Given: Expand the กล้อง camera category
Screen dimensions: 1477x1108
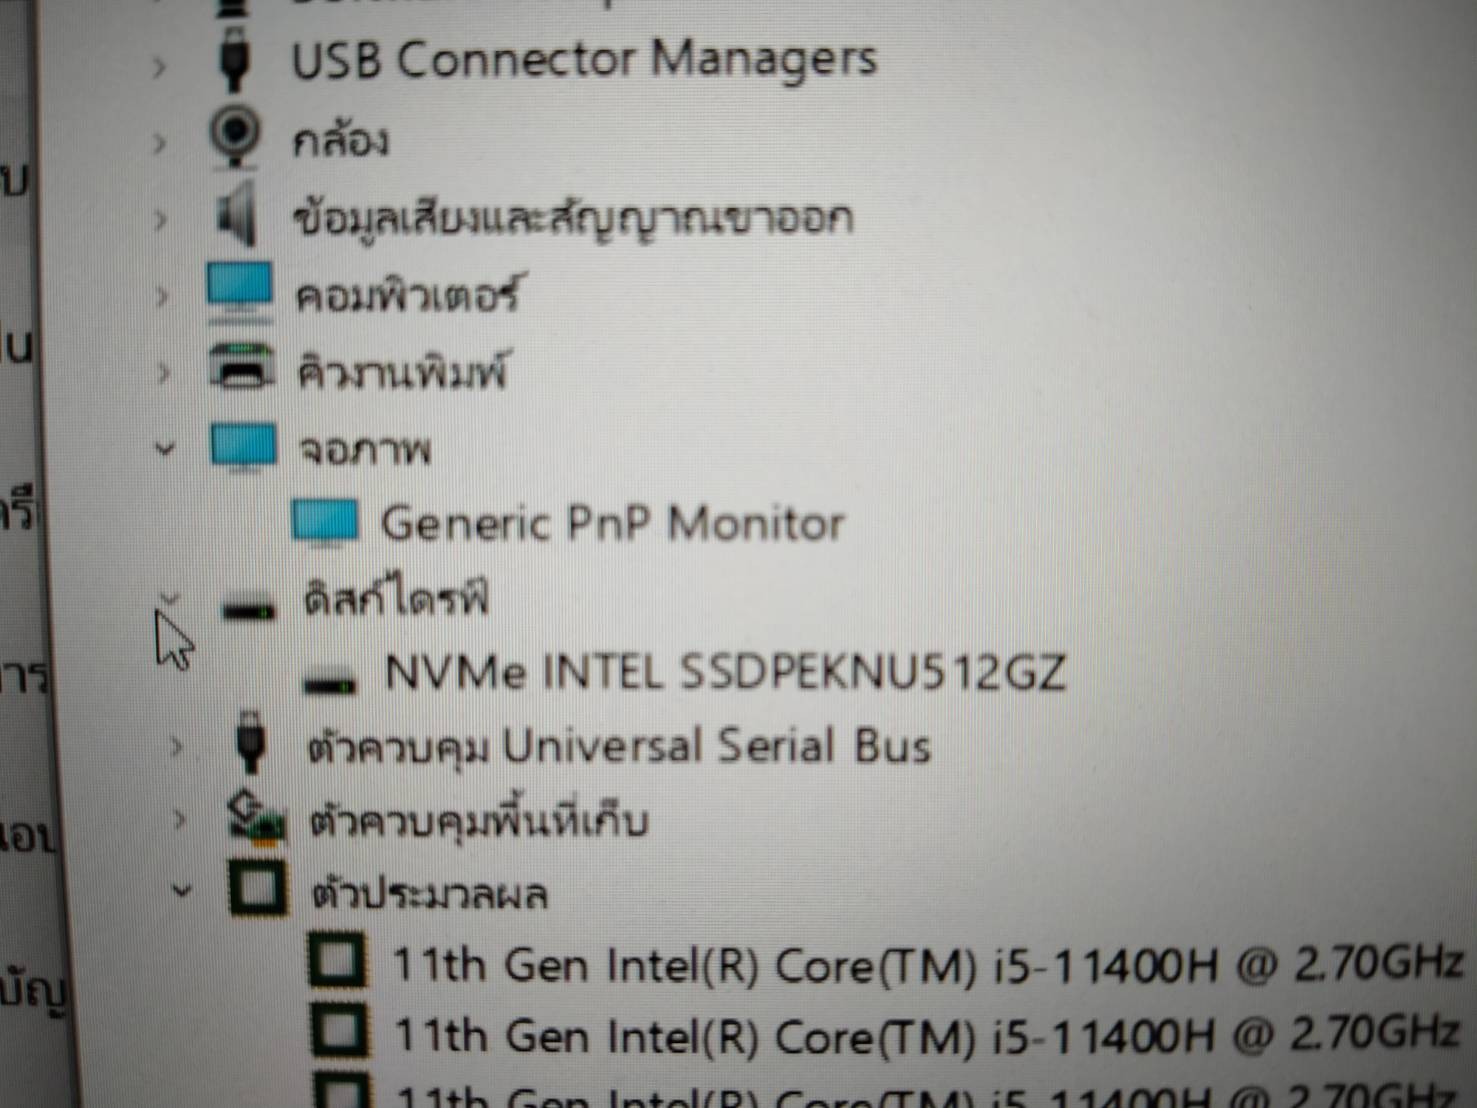Looking at the screenshot, I should (160, 143).
